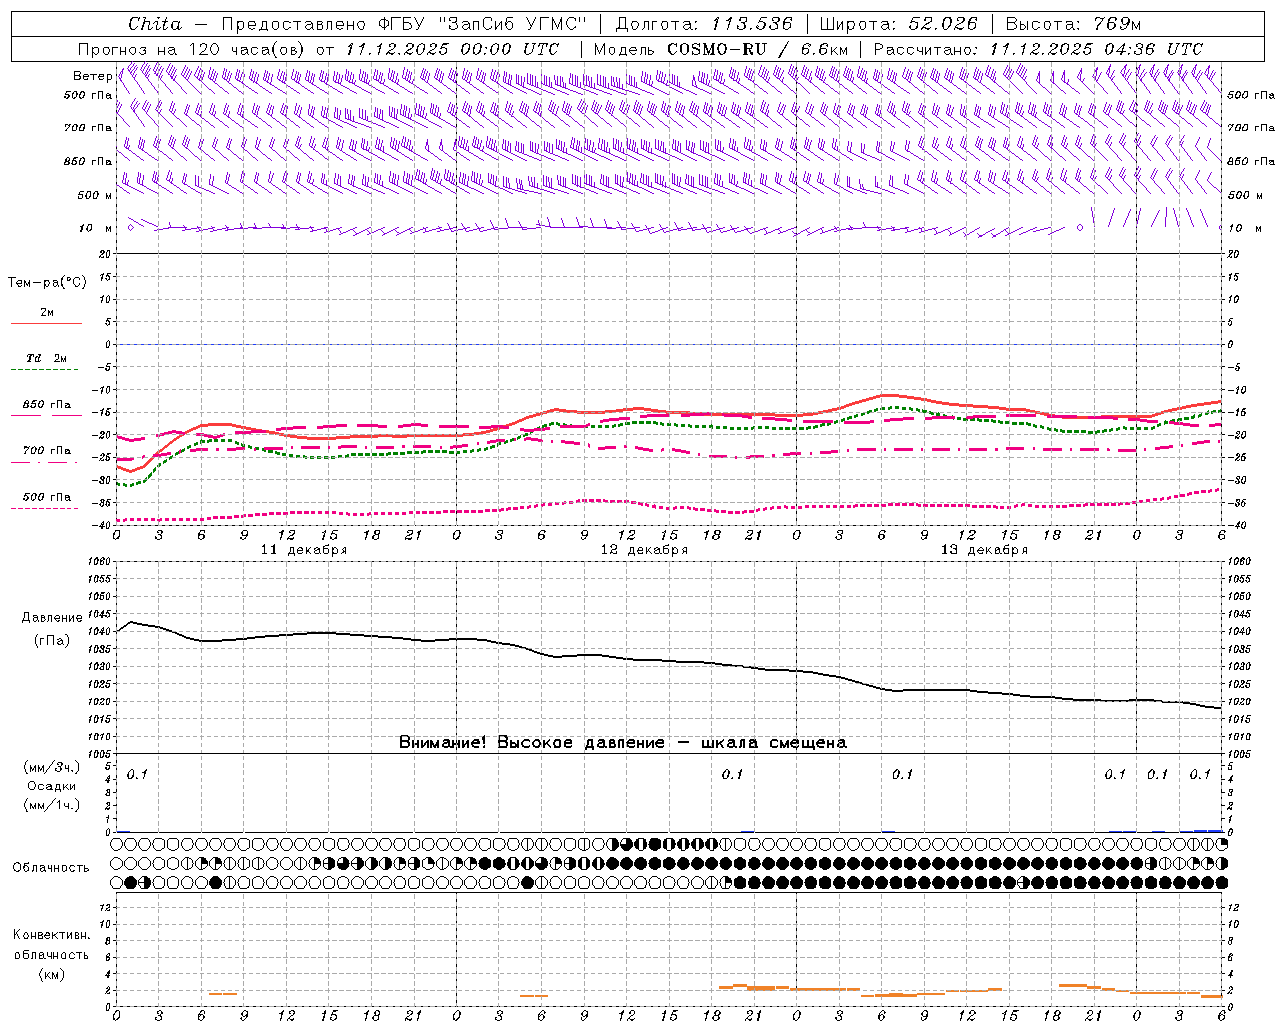Select the longitude value "Долгота: 113.536"

(704, 24)
